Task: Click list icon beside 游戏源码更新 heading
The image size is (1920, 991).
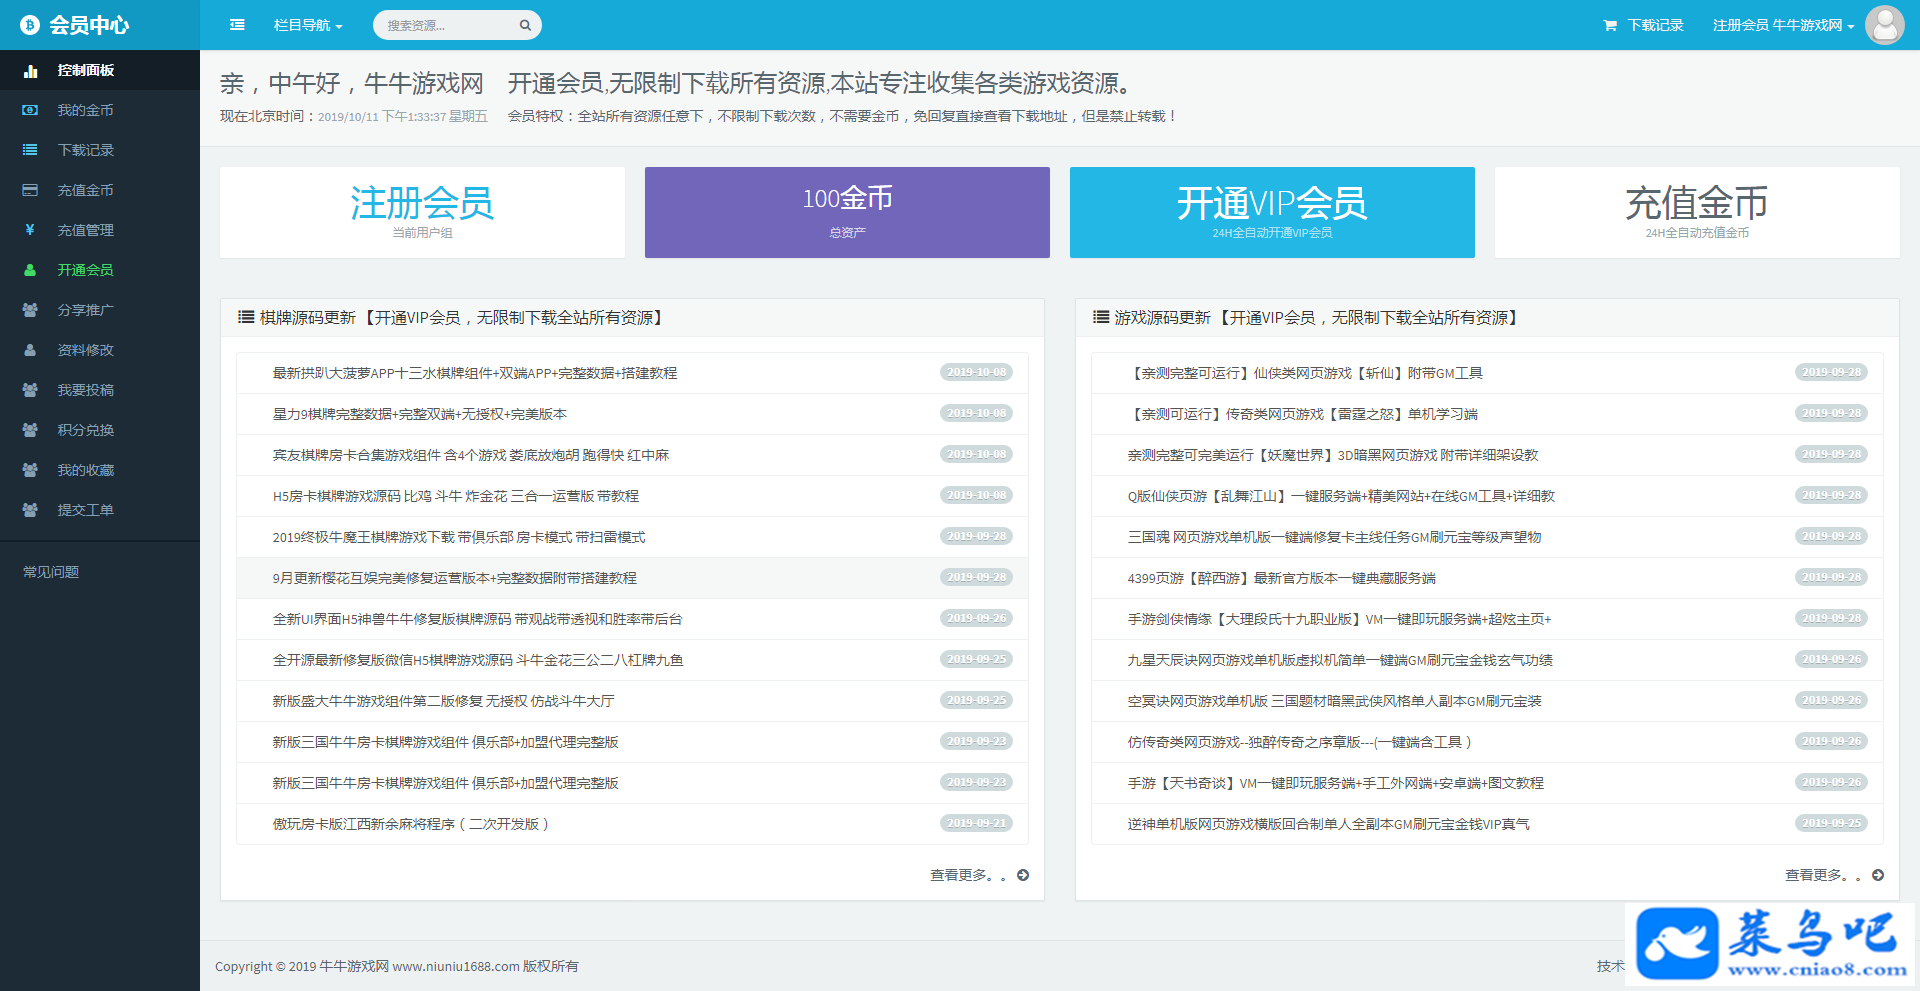Action: [1101, 317]
